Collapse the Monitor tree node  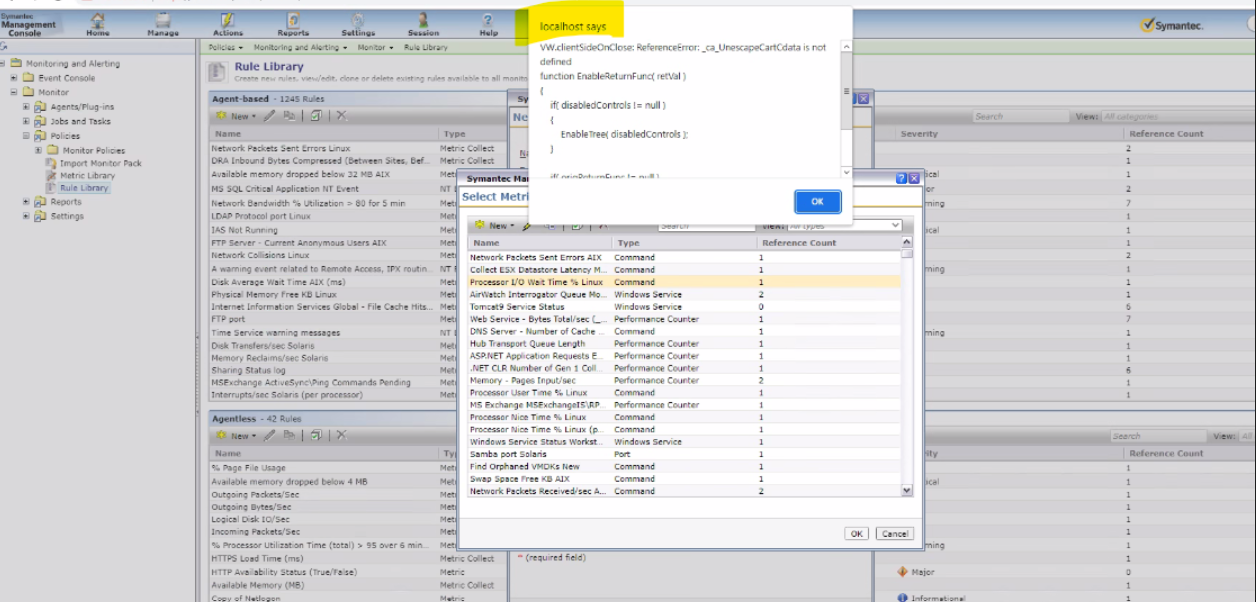coord(15,92)
